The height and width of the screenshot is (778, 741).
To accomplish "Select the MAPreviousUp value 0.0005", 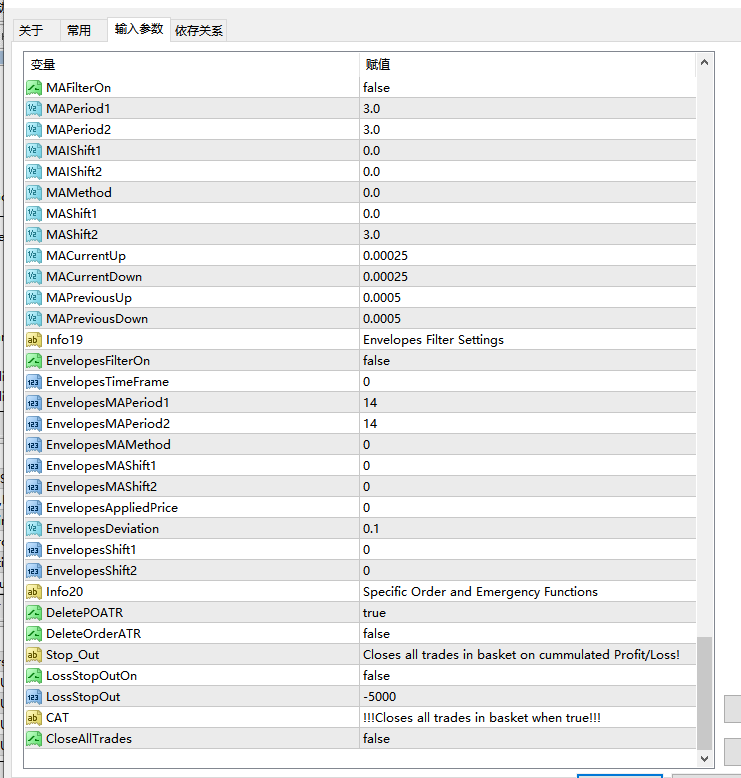I will (x=382, y=298).
